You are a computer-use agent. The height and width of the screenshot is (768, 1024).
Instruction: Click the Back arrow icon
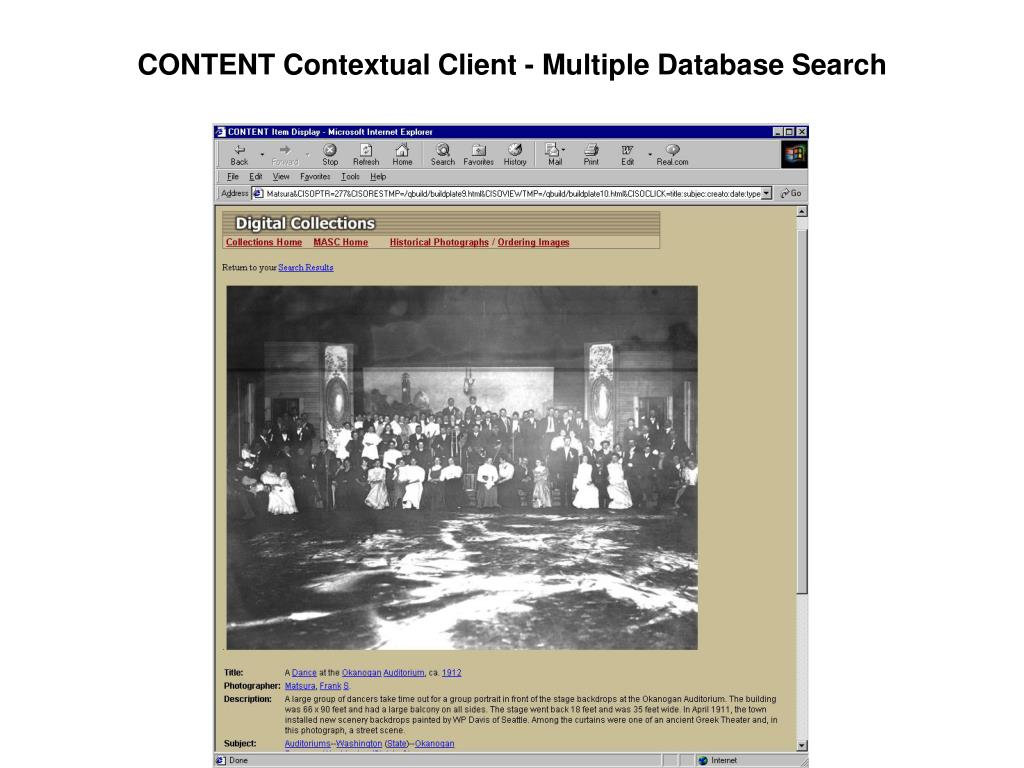pyautogui.click(x=240, y=150)
